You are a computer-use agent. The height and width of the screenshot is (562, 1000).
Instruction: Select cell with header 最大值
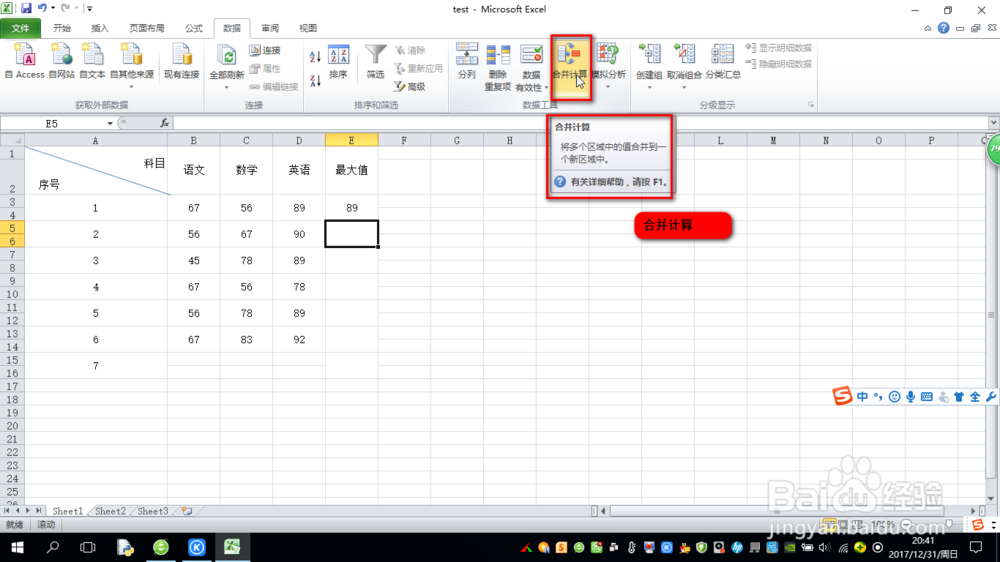pos(351,170)
